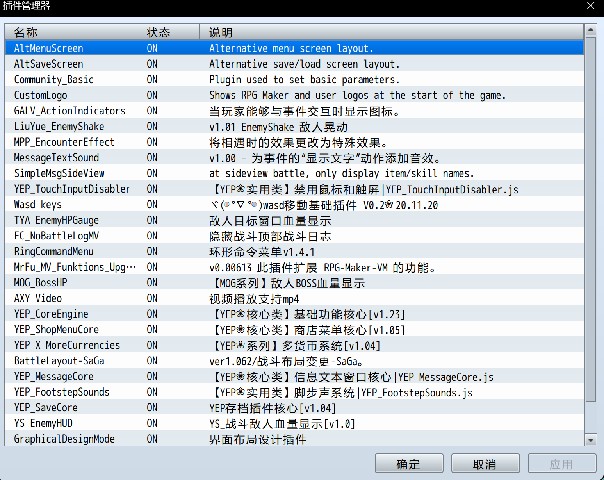
Task: Select GALV_ActionIndicators plugin
Action: (294, 111)
